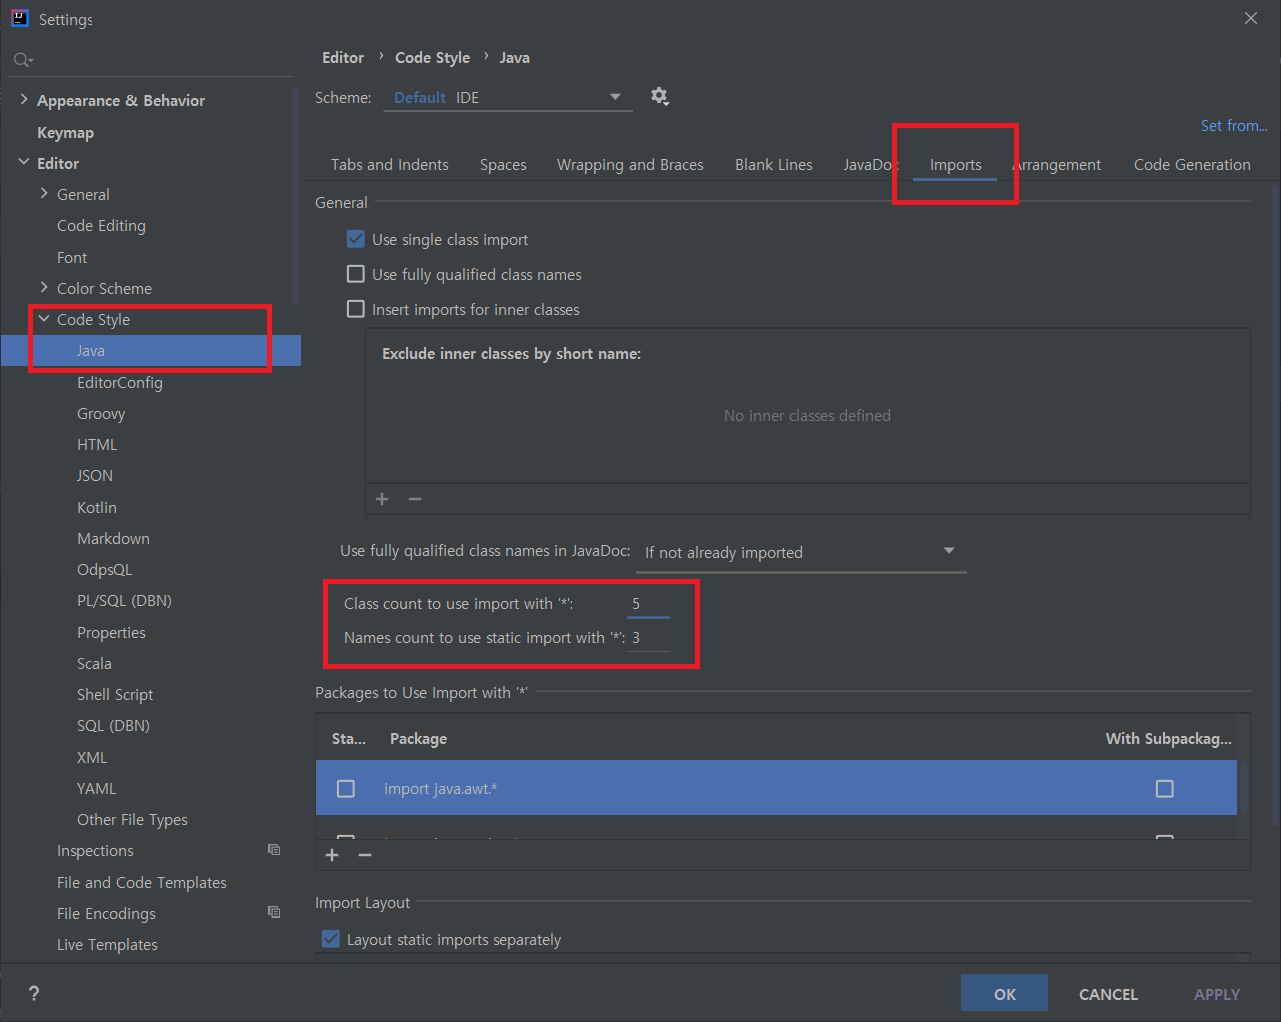Click the CANCEL button
Viewport: 1281px width, 1022px height.
click(x=1108, y=993)
